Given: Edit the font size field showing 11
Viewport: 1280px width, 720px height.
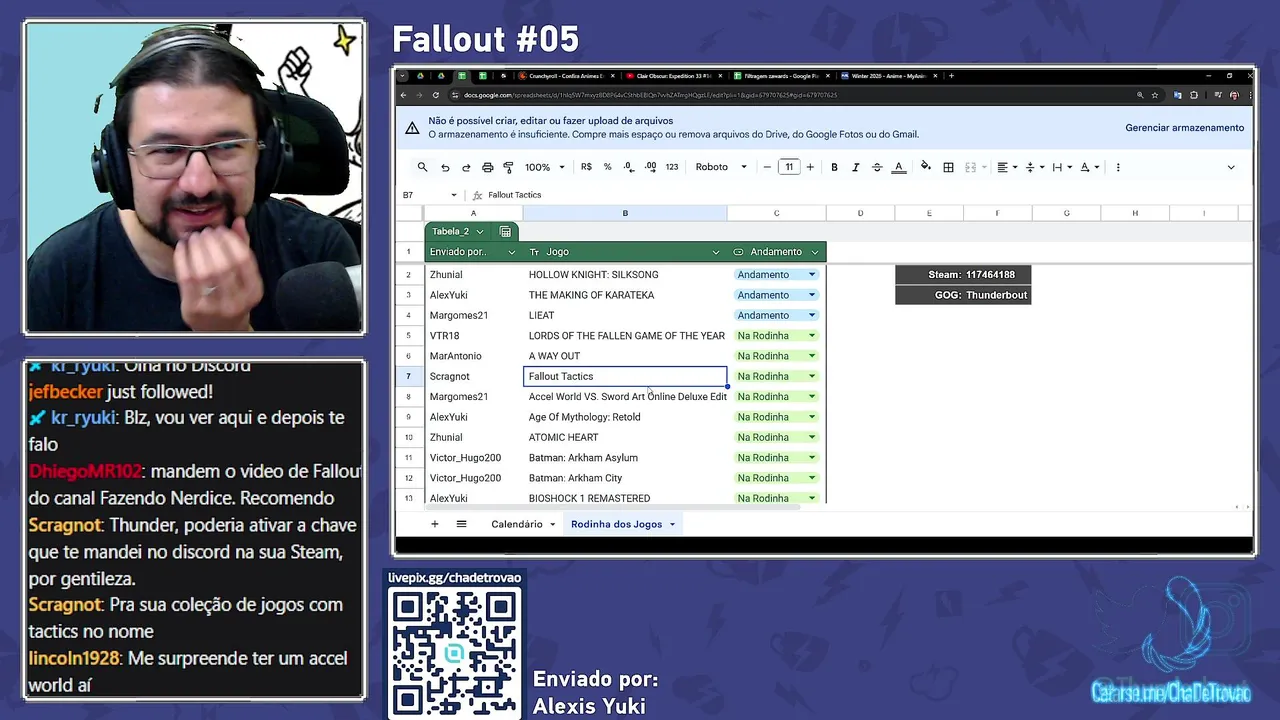Looking at the screenshot, I should pos(789,167).
